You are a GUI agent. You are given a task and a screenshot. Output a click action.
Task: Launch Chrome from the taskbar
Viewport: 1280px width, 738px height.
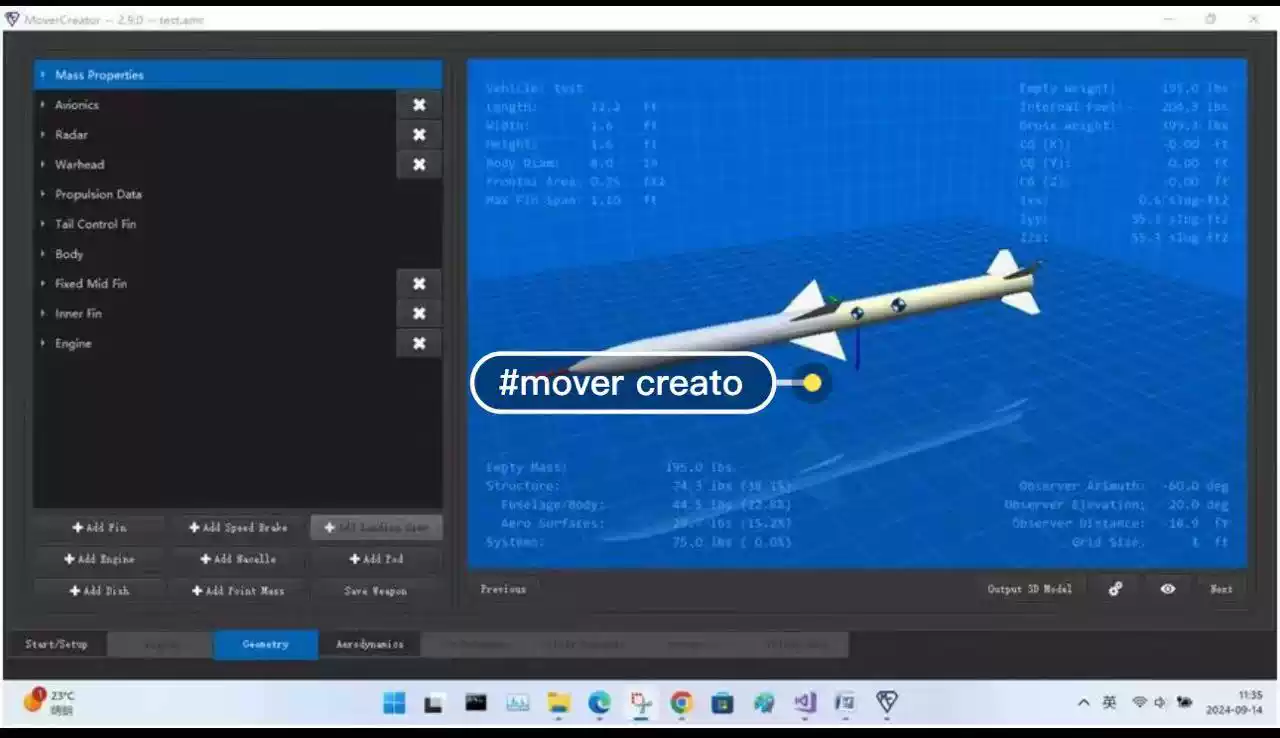coord(680,703)
